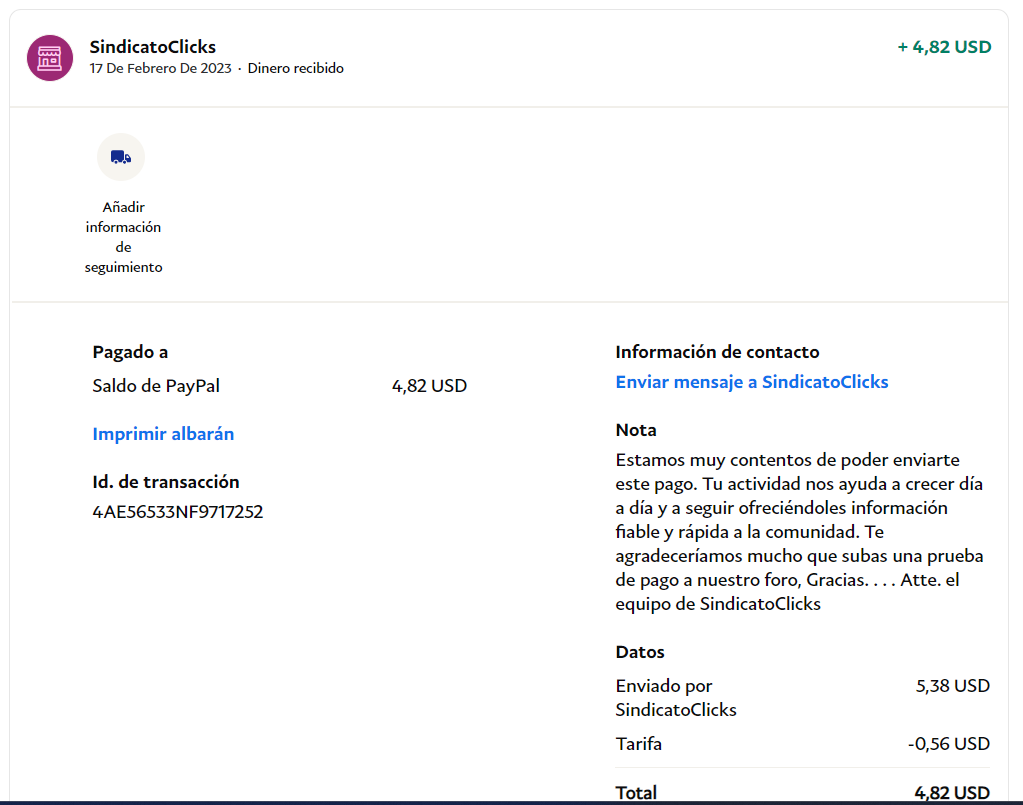The height and width of the screenshot is (805, 1023).
Task: Click the 4,82 USD beside Saldo de PayPal
Action: 429,386
